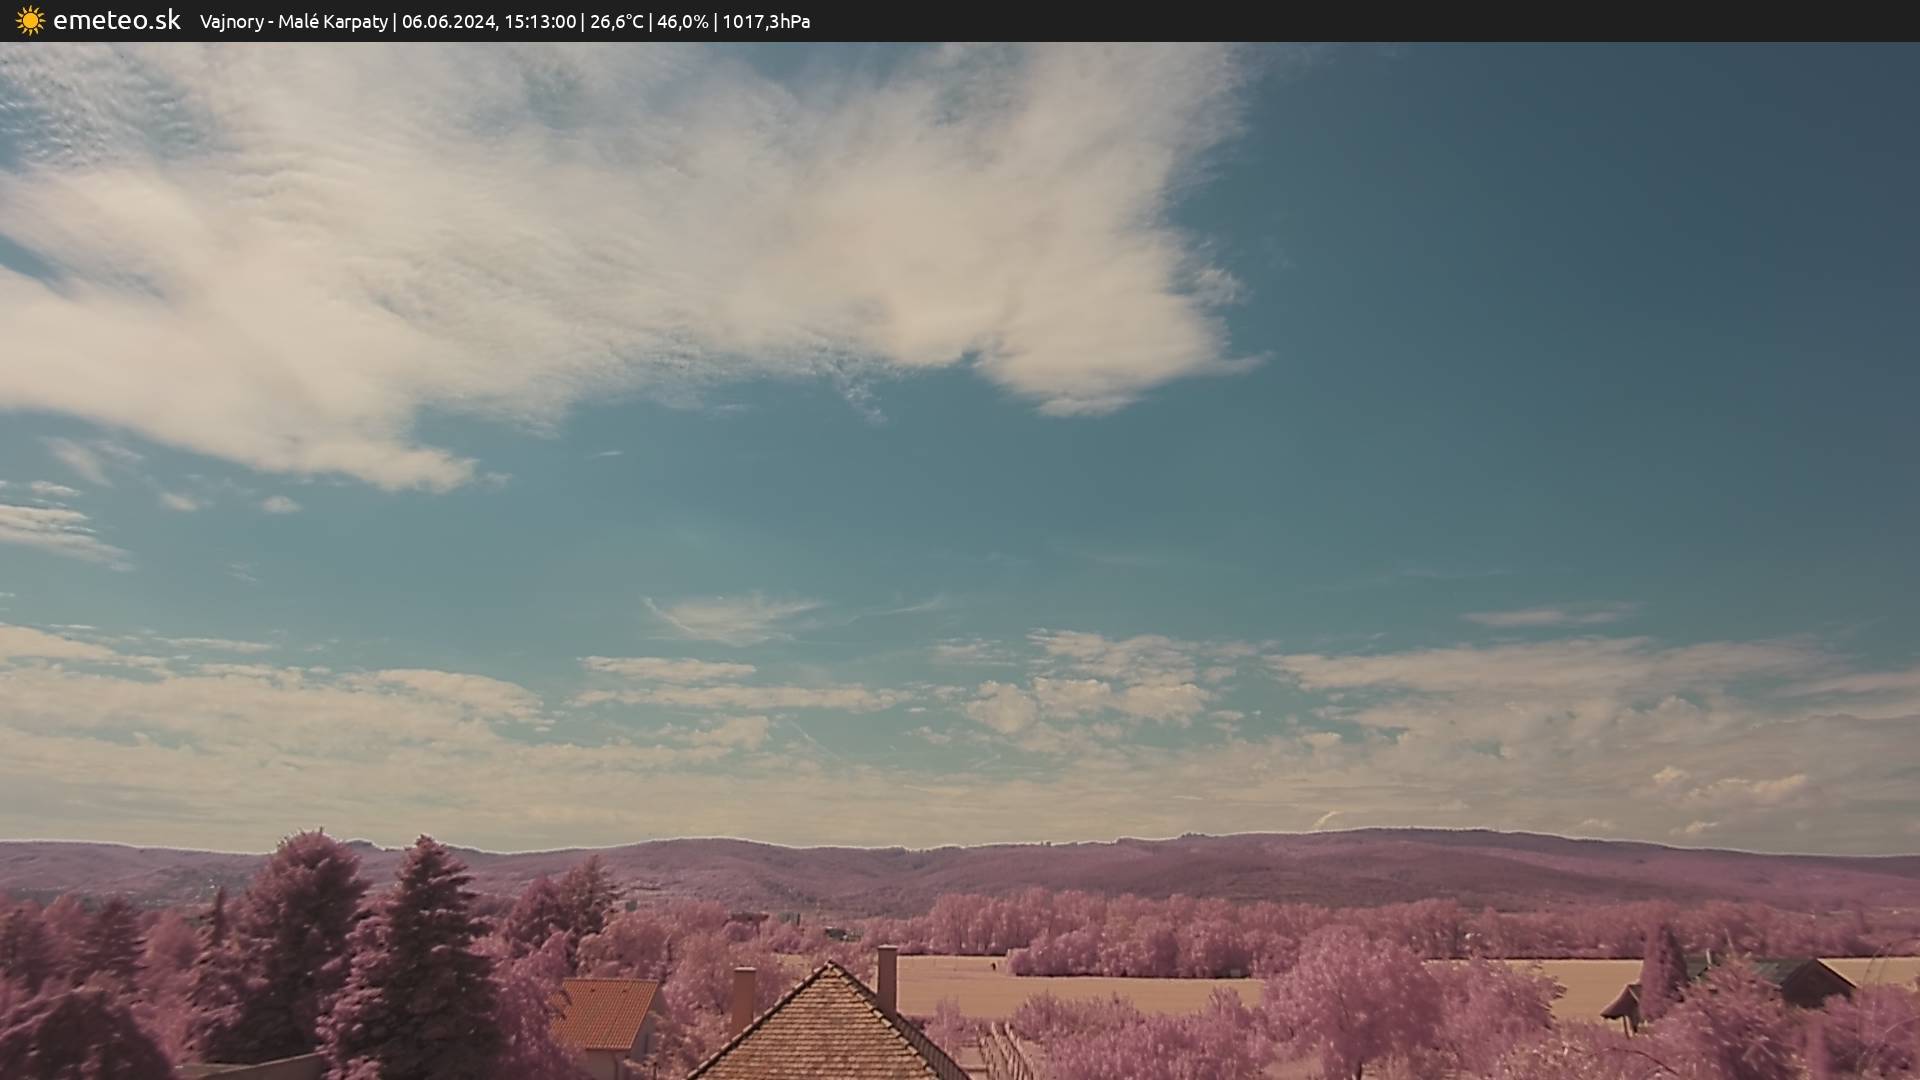This screenshot has height=1080, width=1920.
Task: Click the shorter chimney left of roof peak
Action: (x=743, y=997)
